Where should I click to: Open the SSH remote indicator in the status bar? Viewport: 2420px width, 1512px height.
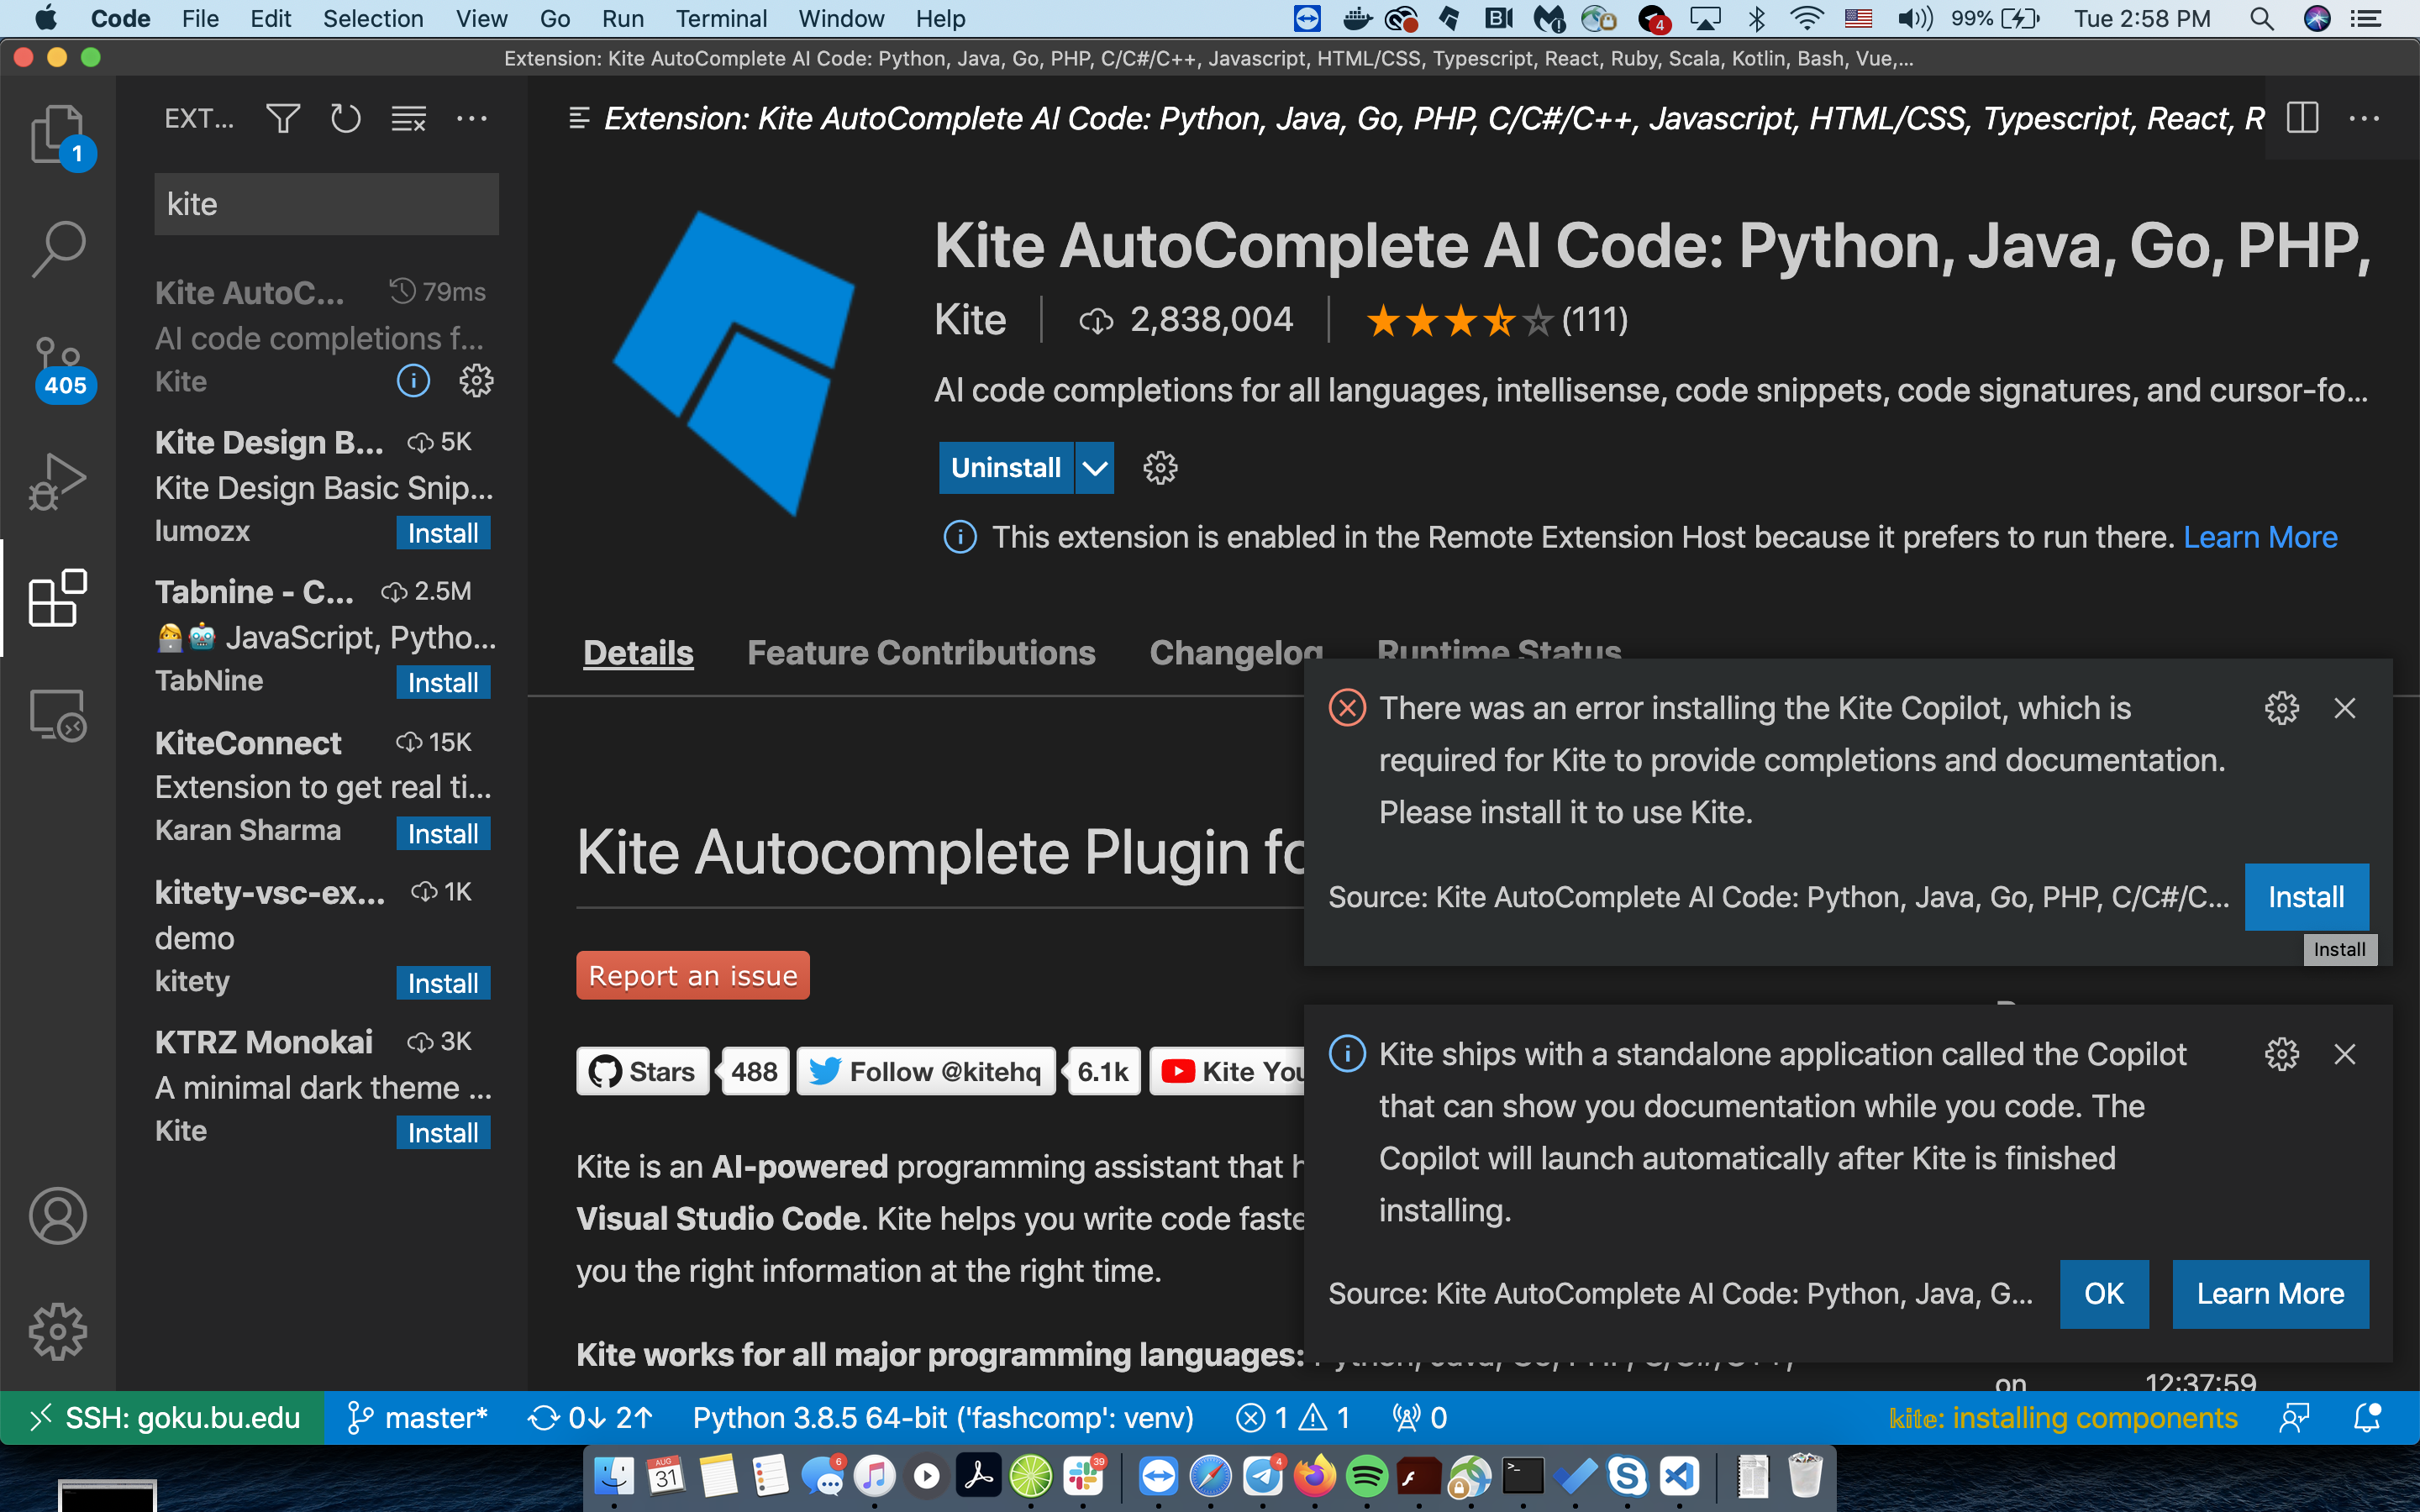tap(163, 1417)
